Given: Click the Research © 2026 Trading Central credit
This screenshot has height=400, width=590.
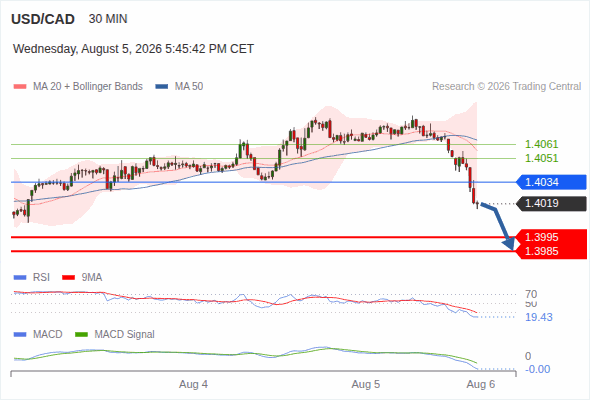Looking at the screenshot, I should [x=506, y=87].
